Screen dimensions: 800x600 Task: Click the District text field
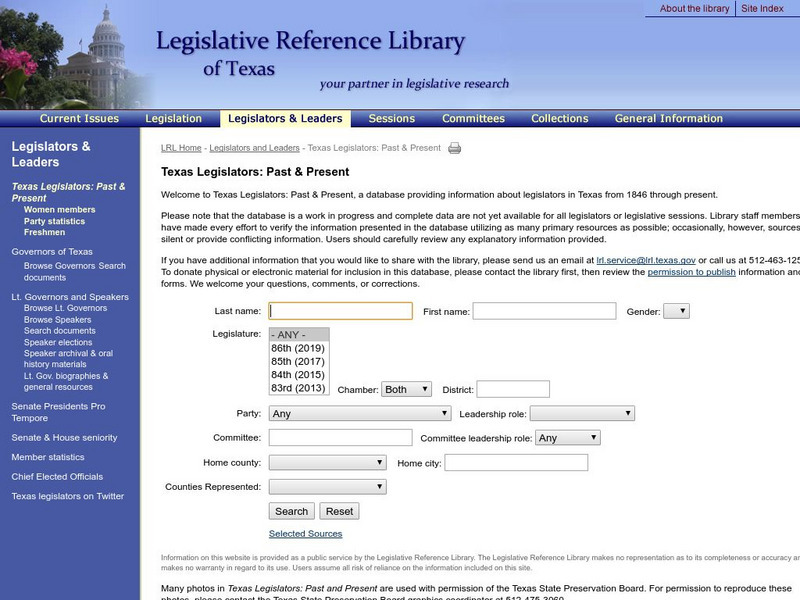512,389
